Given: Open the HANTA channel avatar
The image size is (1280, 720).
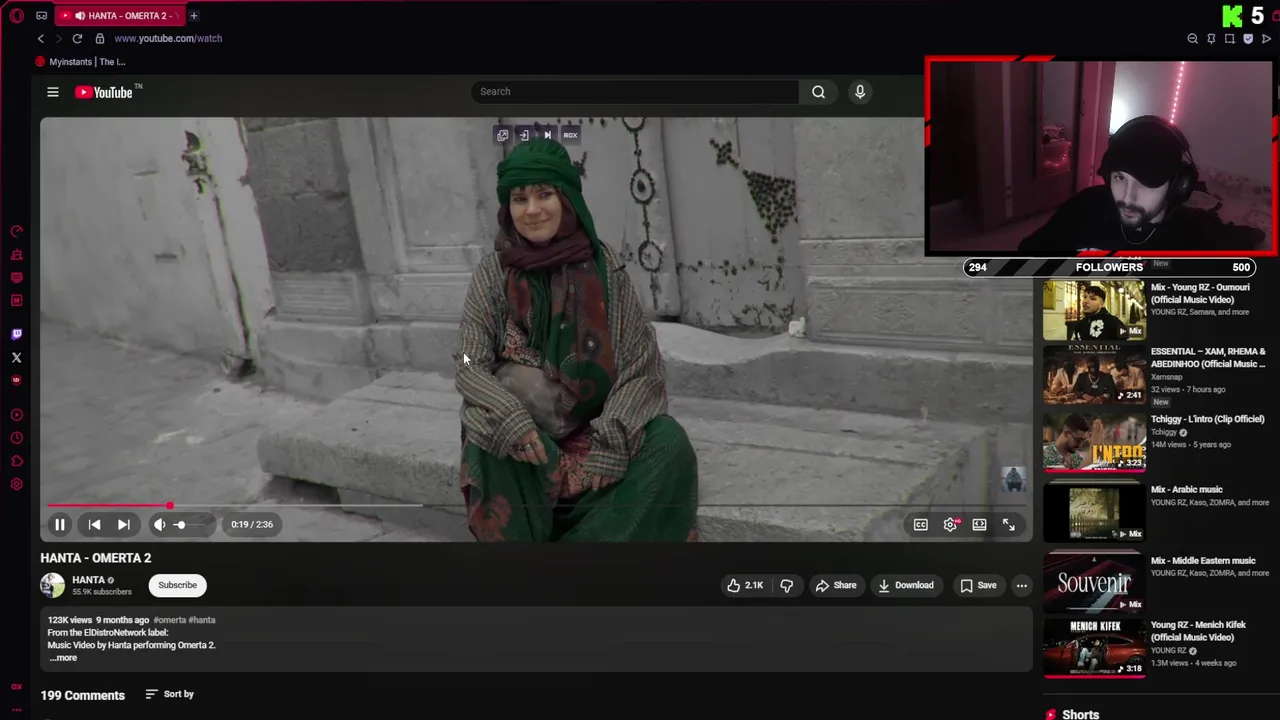Looking at the screenshot, I should coord(52,585).
